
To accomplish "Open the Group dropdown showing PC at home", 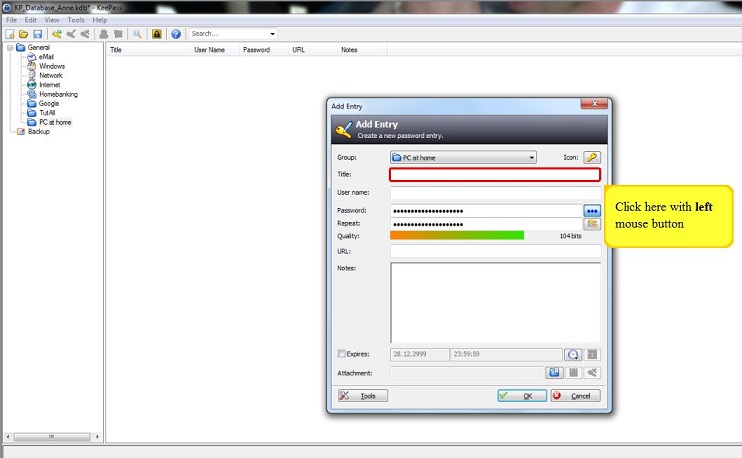I will pos(463,157).
